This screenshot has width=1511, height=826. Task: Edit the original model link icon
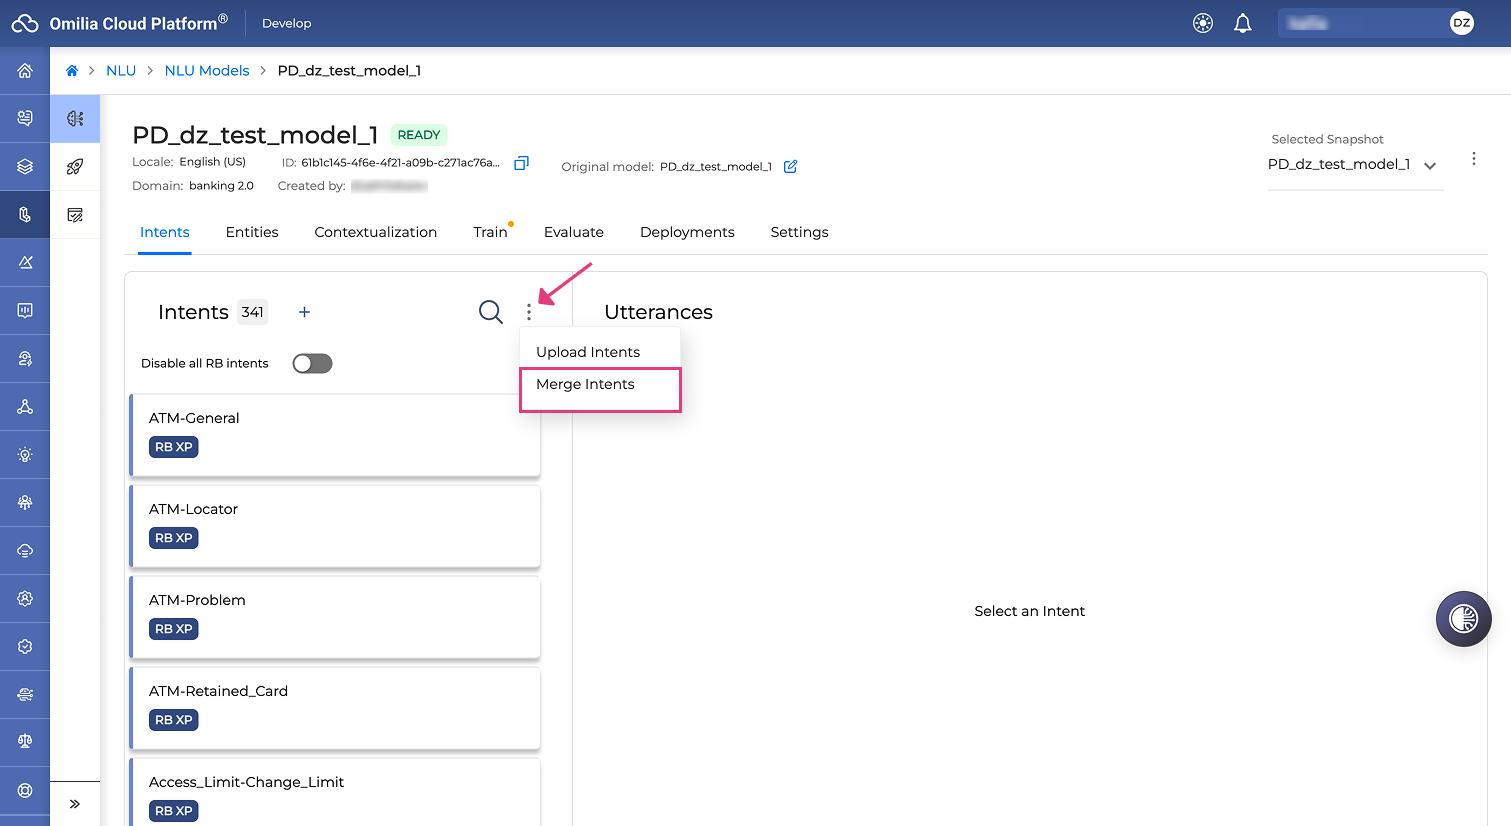coord(790,166)
